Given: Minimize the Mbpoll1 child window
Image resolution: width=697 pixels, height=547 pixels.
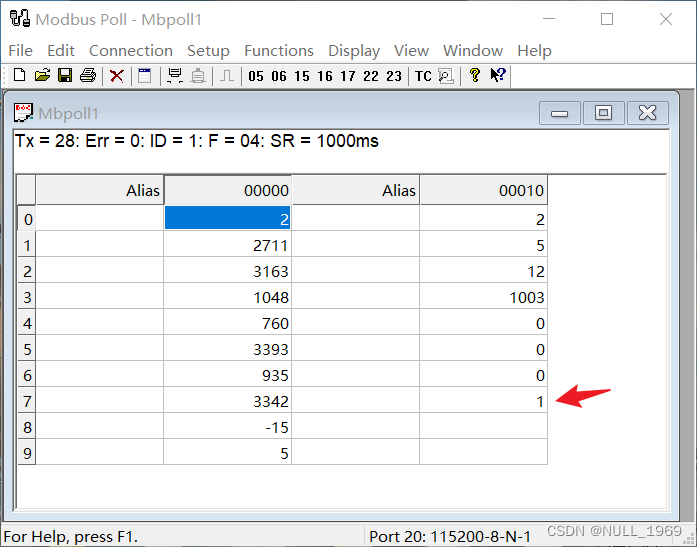Looking at the screenshot, I should coord(560,113).
